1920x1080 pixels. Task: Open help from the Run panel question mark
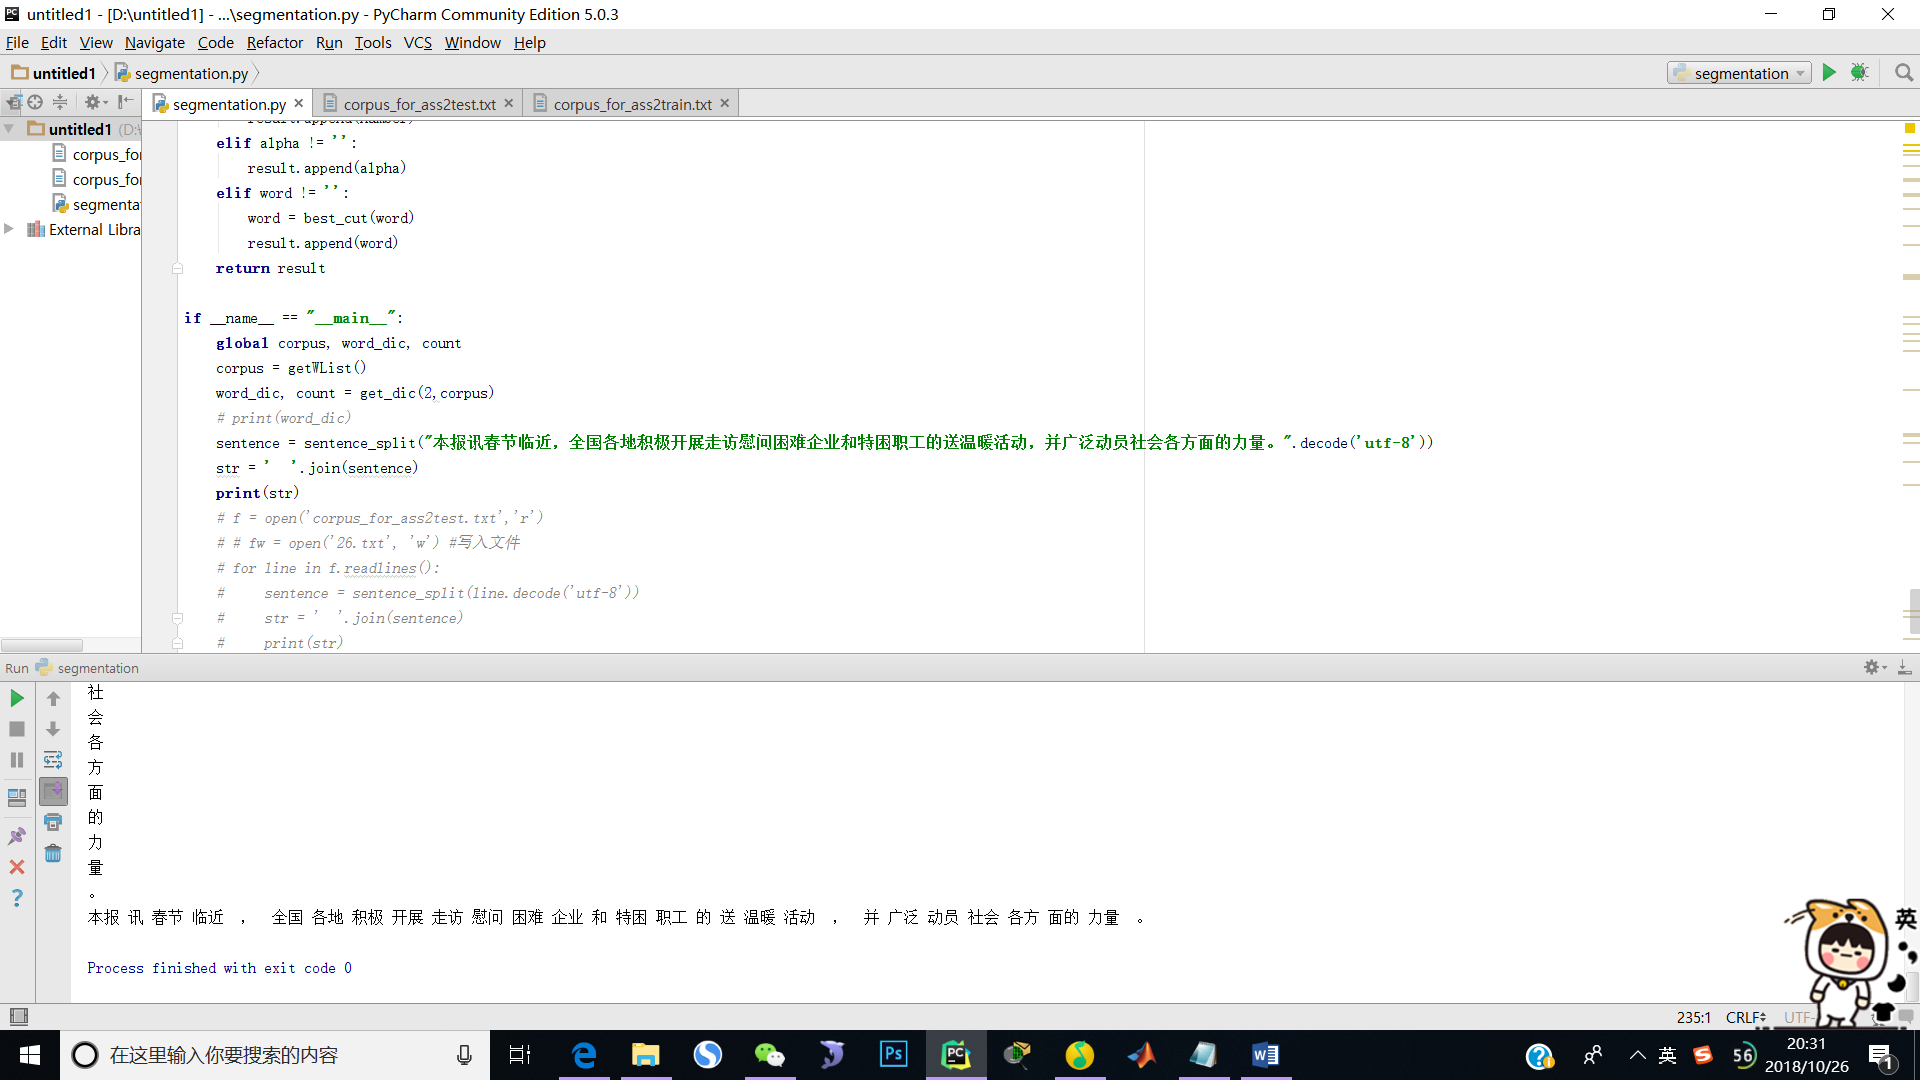17,898
